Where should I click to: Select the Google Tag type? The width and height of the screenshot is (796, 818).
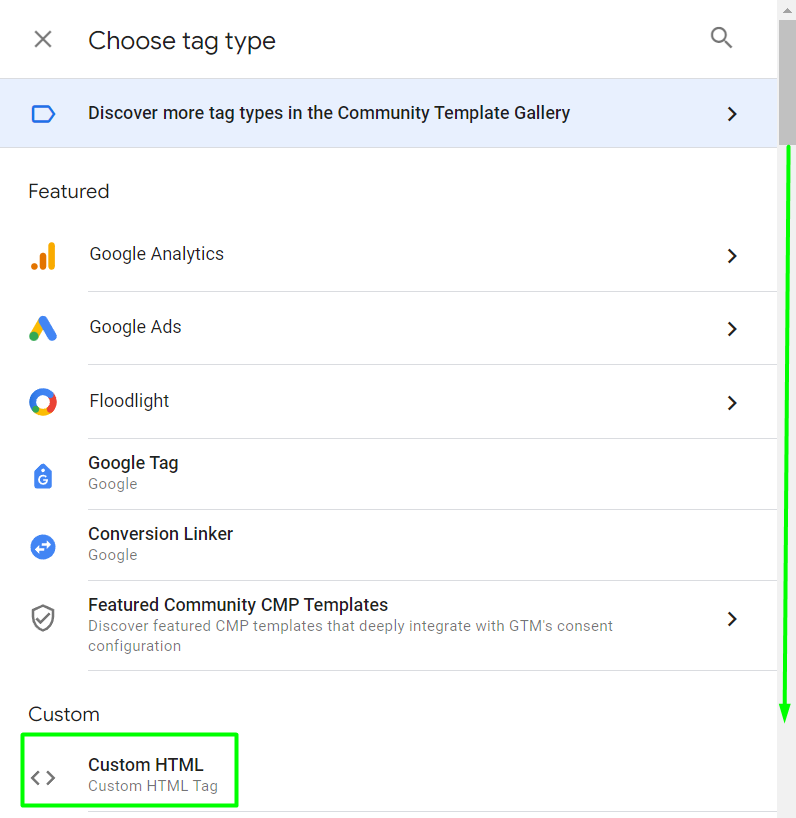133,464
